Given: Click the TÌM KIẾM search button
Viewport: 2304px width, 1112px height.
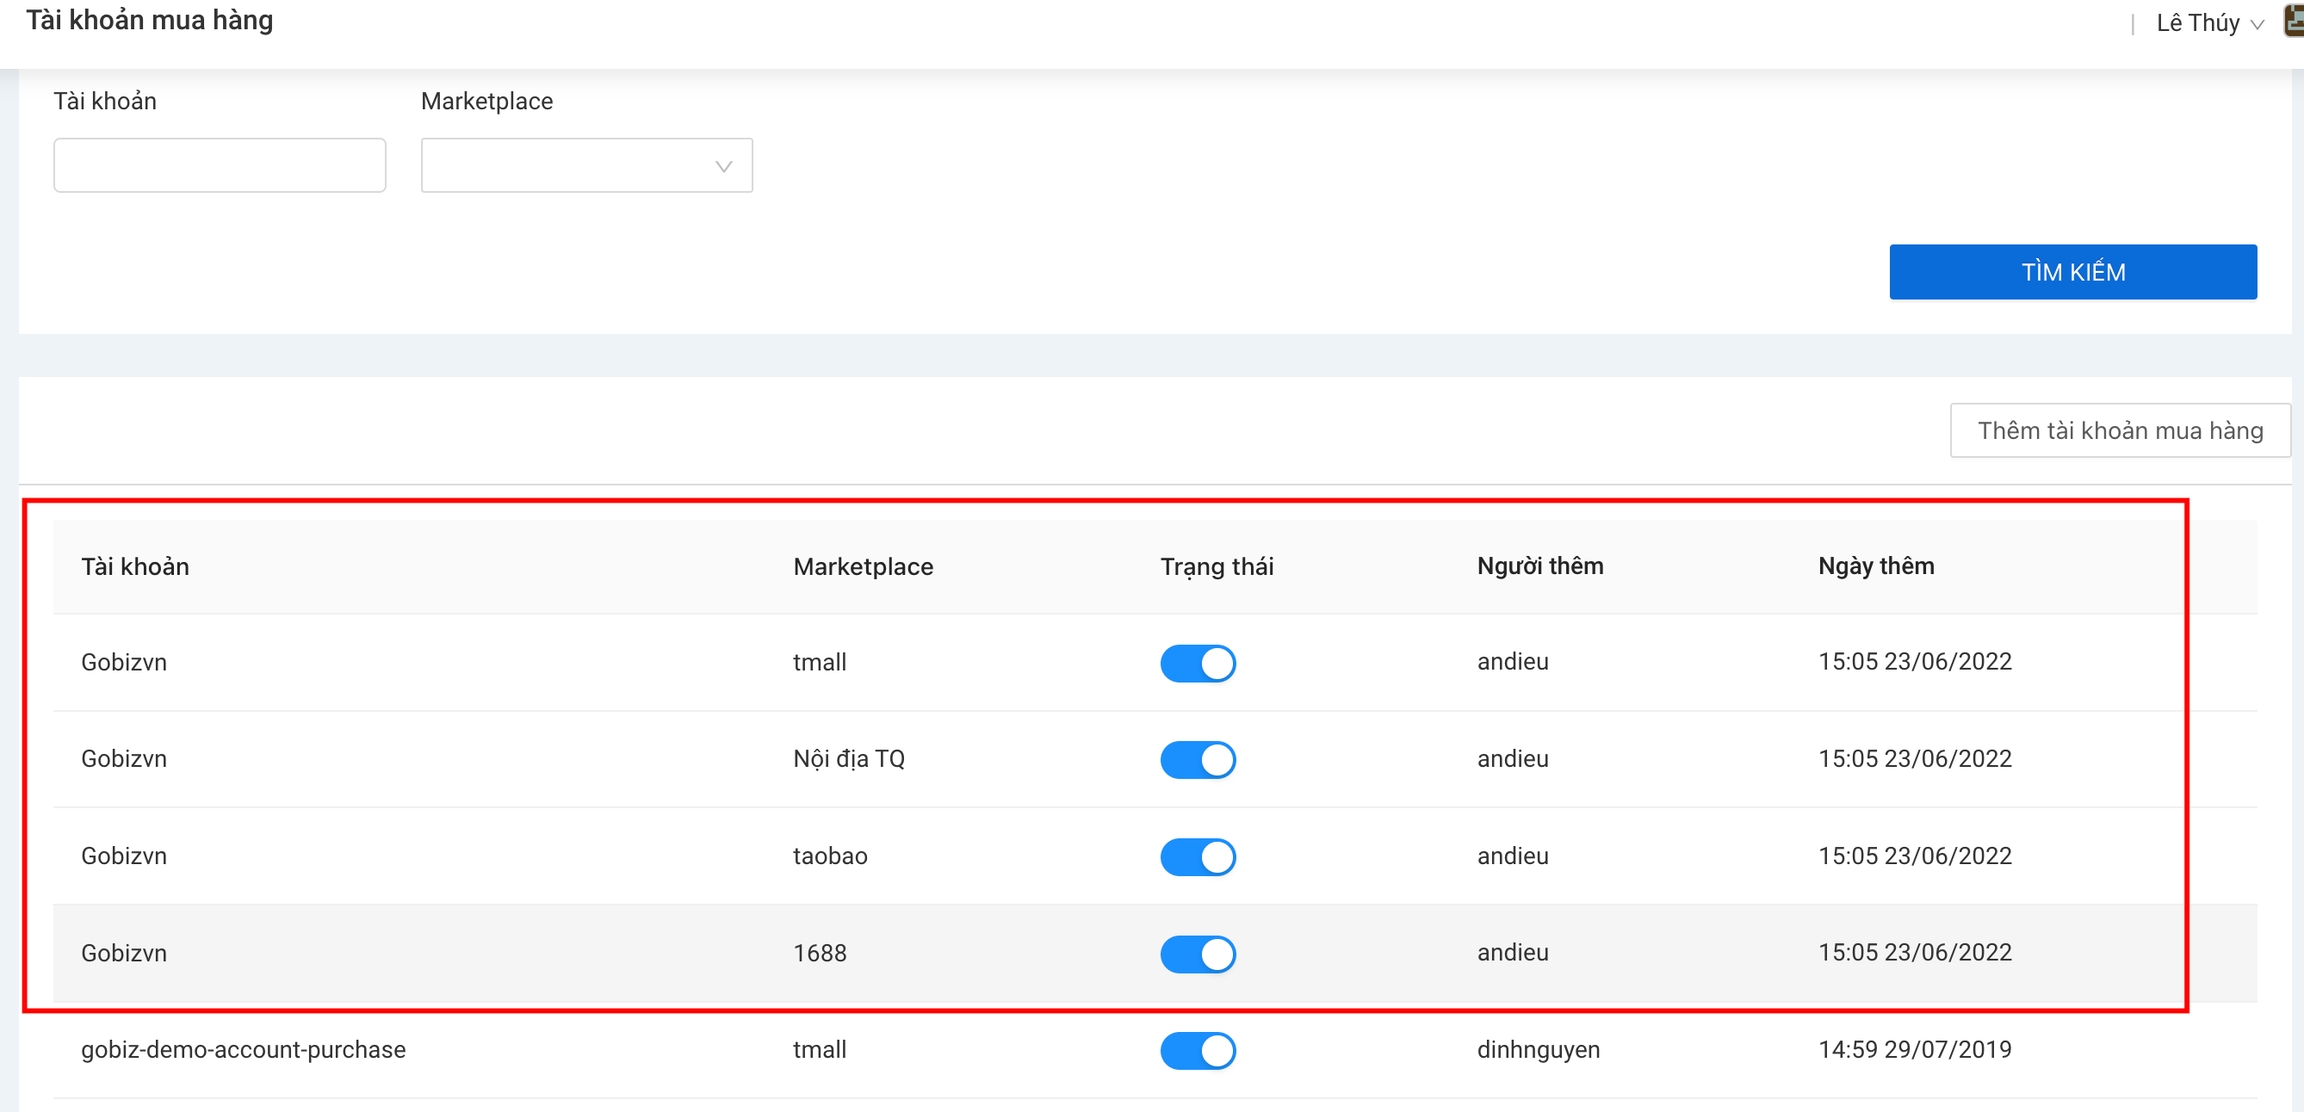Looking at the screenshot, I should [x=2072, y=272].
